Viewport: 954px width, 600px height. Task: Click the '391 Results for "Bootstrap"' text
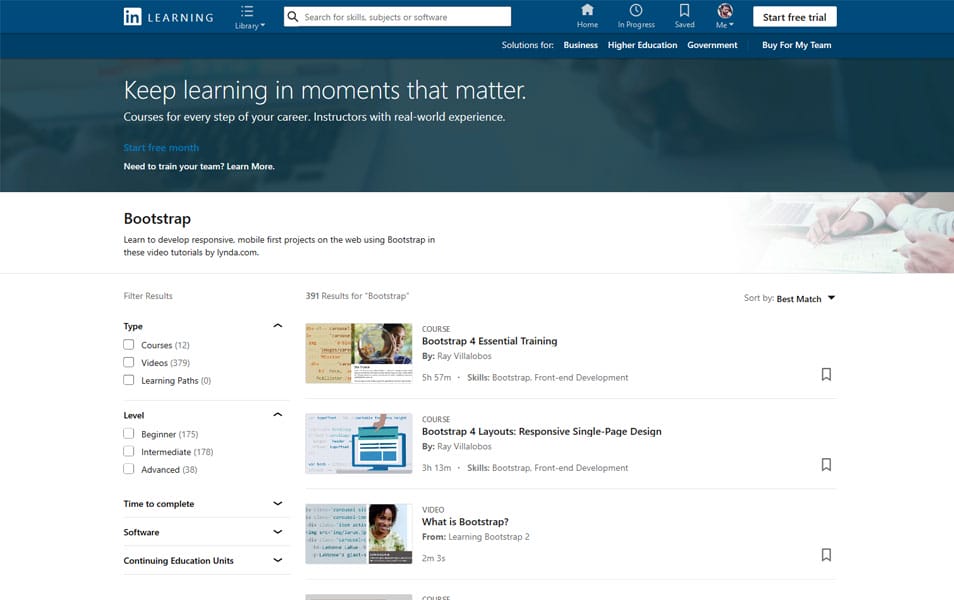(357, 296)
